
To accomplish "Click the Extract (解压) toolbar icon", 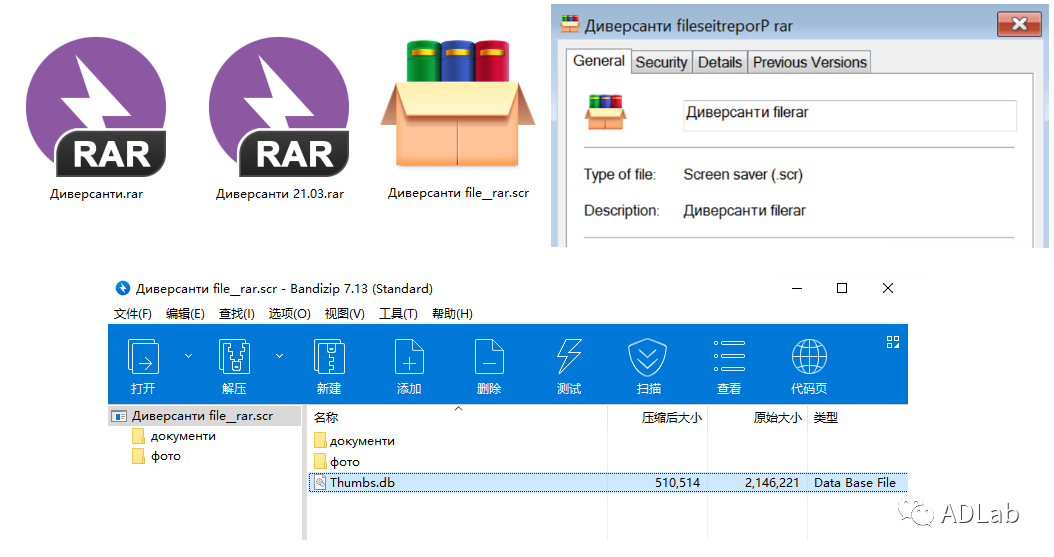I will 234,357.
